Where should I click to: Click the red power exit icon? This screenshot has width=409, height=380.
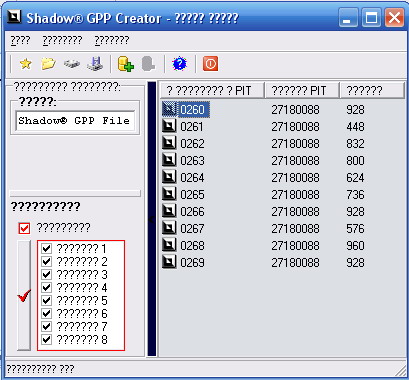[210, 63]
